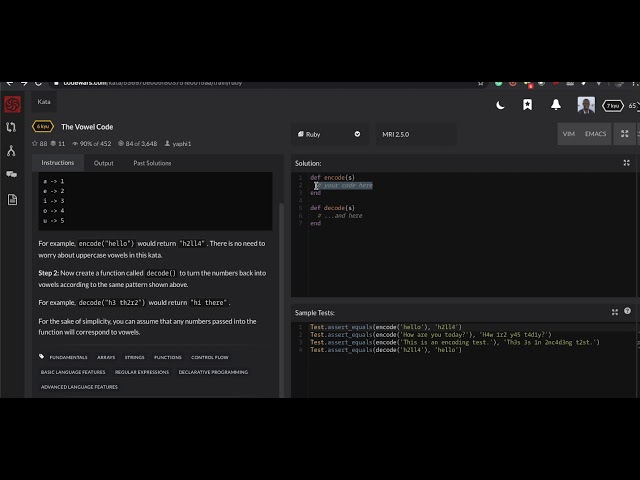Open the kumite fork sidebar icon
640x480 pixels.
(x=11, y=151)
